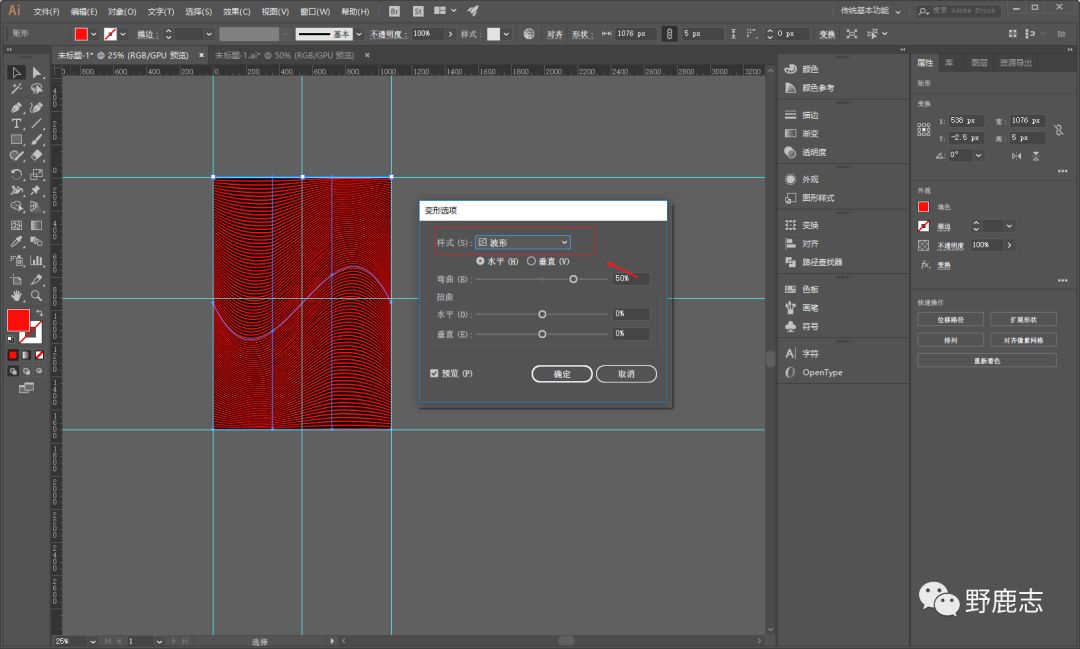Expand the rotation angle dropdown in Properties
1080x649 pixels.
[x=978, y=156]
